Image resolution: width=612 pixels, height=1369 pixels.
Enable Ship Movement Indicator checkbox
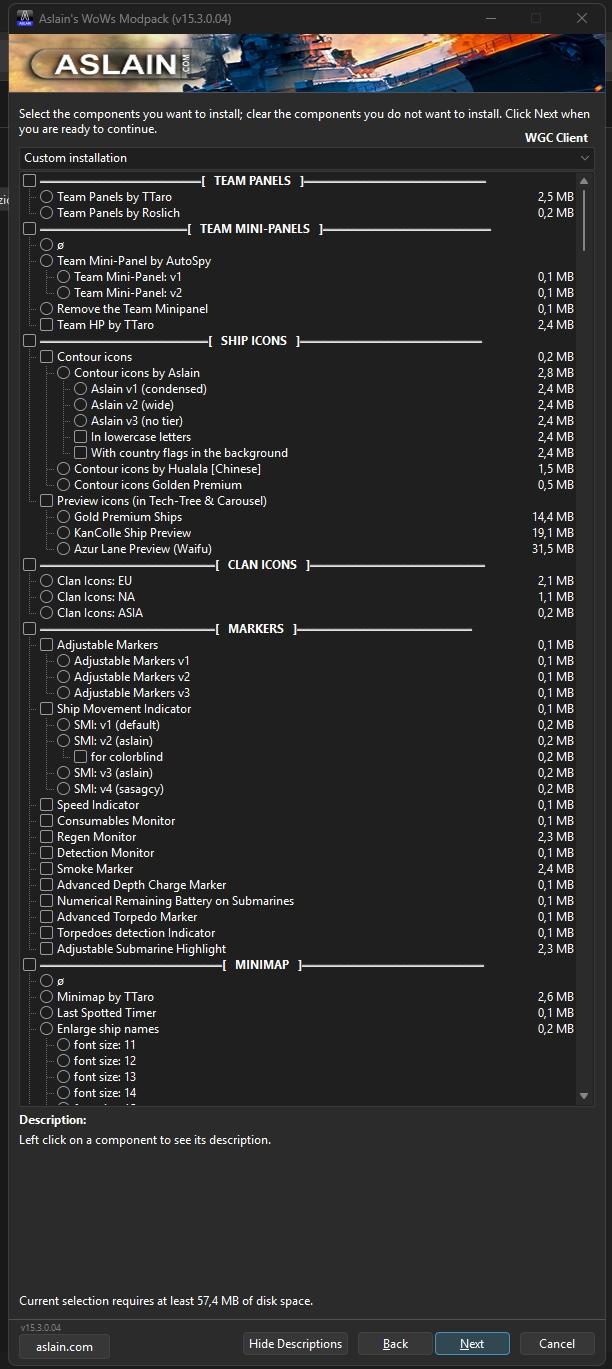click(46, 709)
